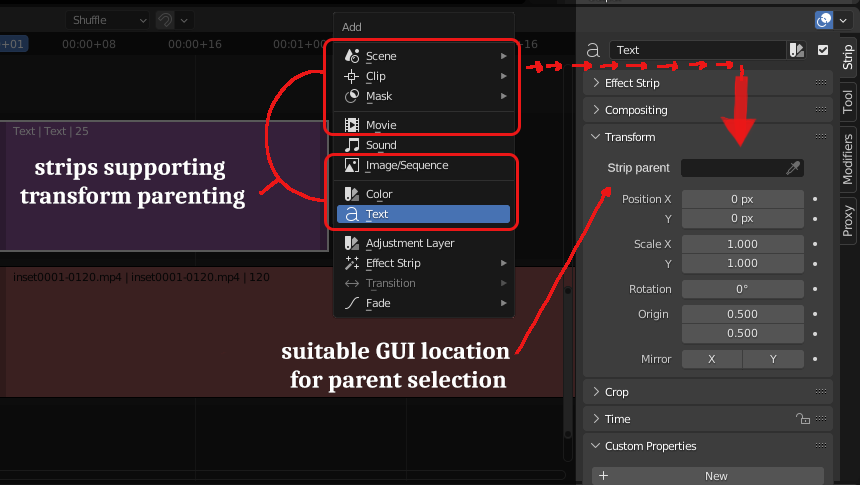This screenshot has height=485, width=860.
Task: Click the Clip tracking icon
Action: (x=352, y=76)
